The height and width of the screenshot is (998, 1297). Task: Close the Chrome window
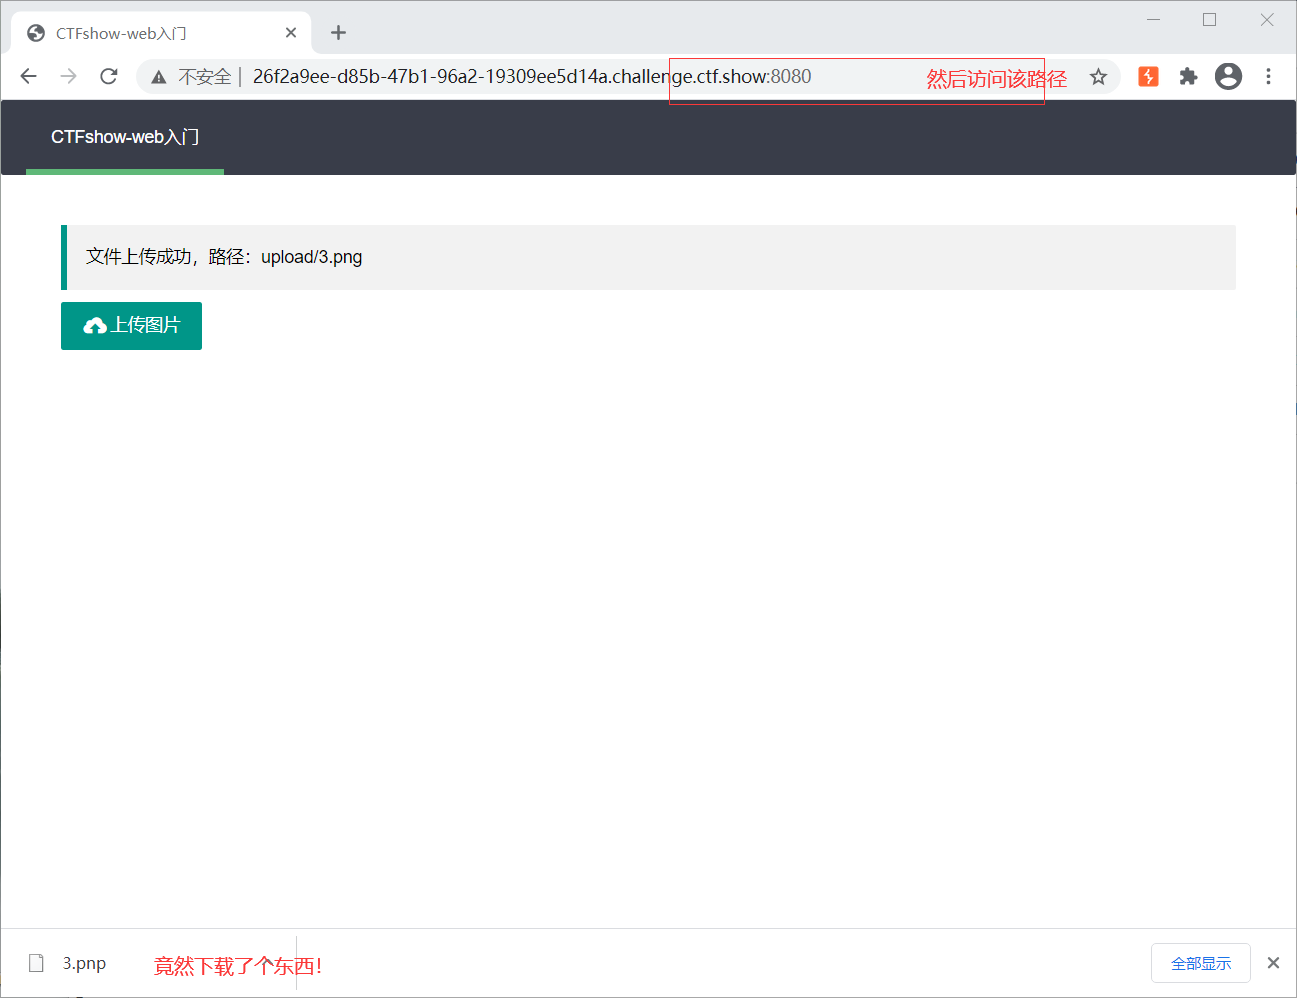coord(1267,19)
